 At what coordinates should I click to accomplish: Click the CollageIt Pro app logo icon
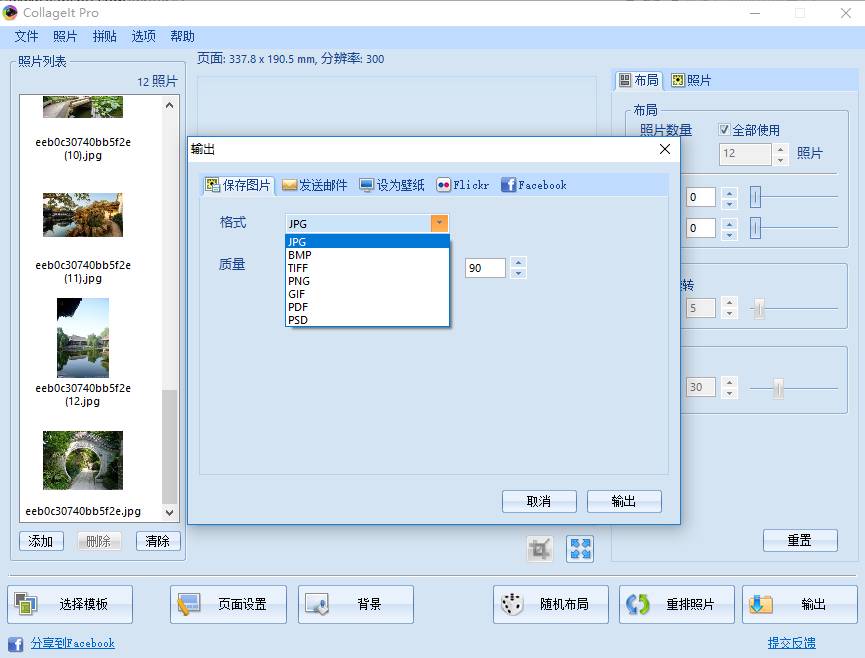coord(10,12)
